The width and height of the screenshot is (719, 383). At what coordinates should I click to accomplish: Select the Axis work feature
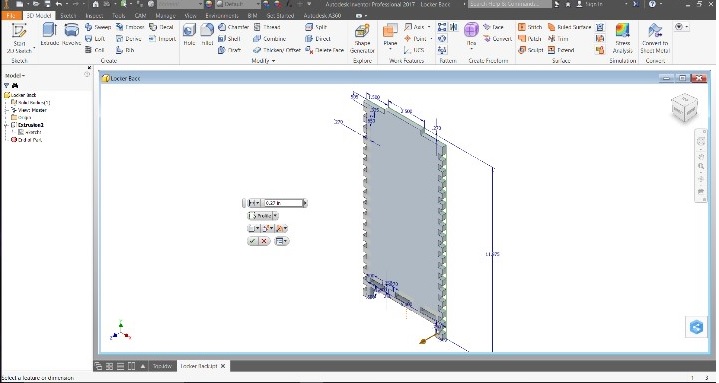[x=415, y=27]
